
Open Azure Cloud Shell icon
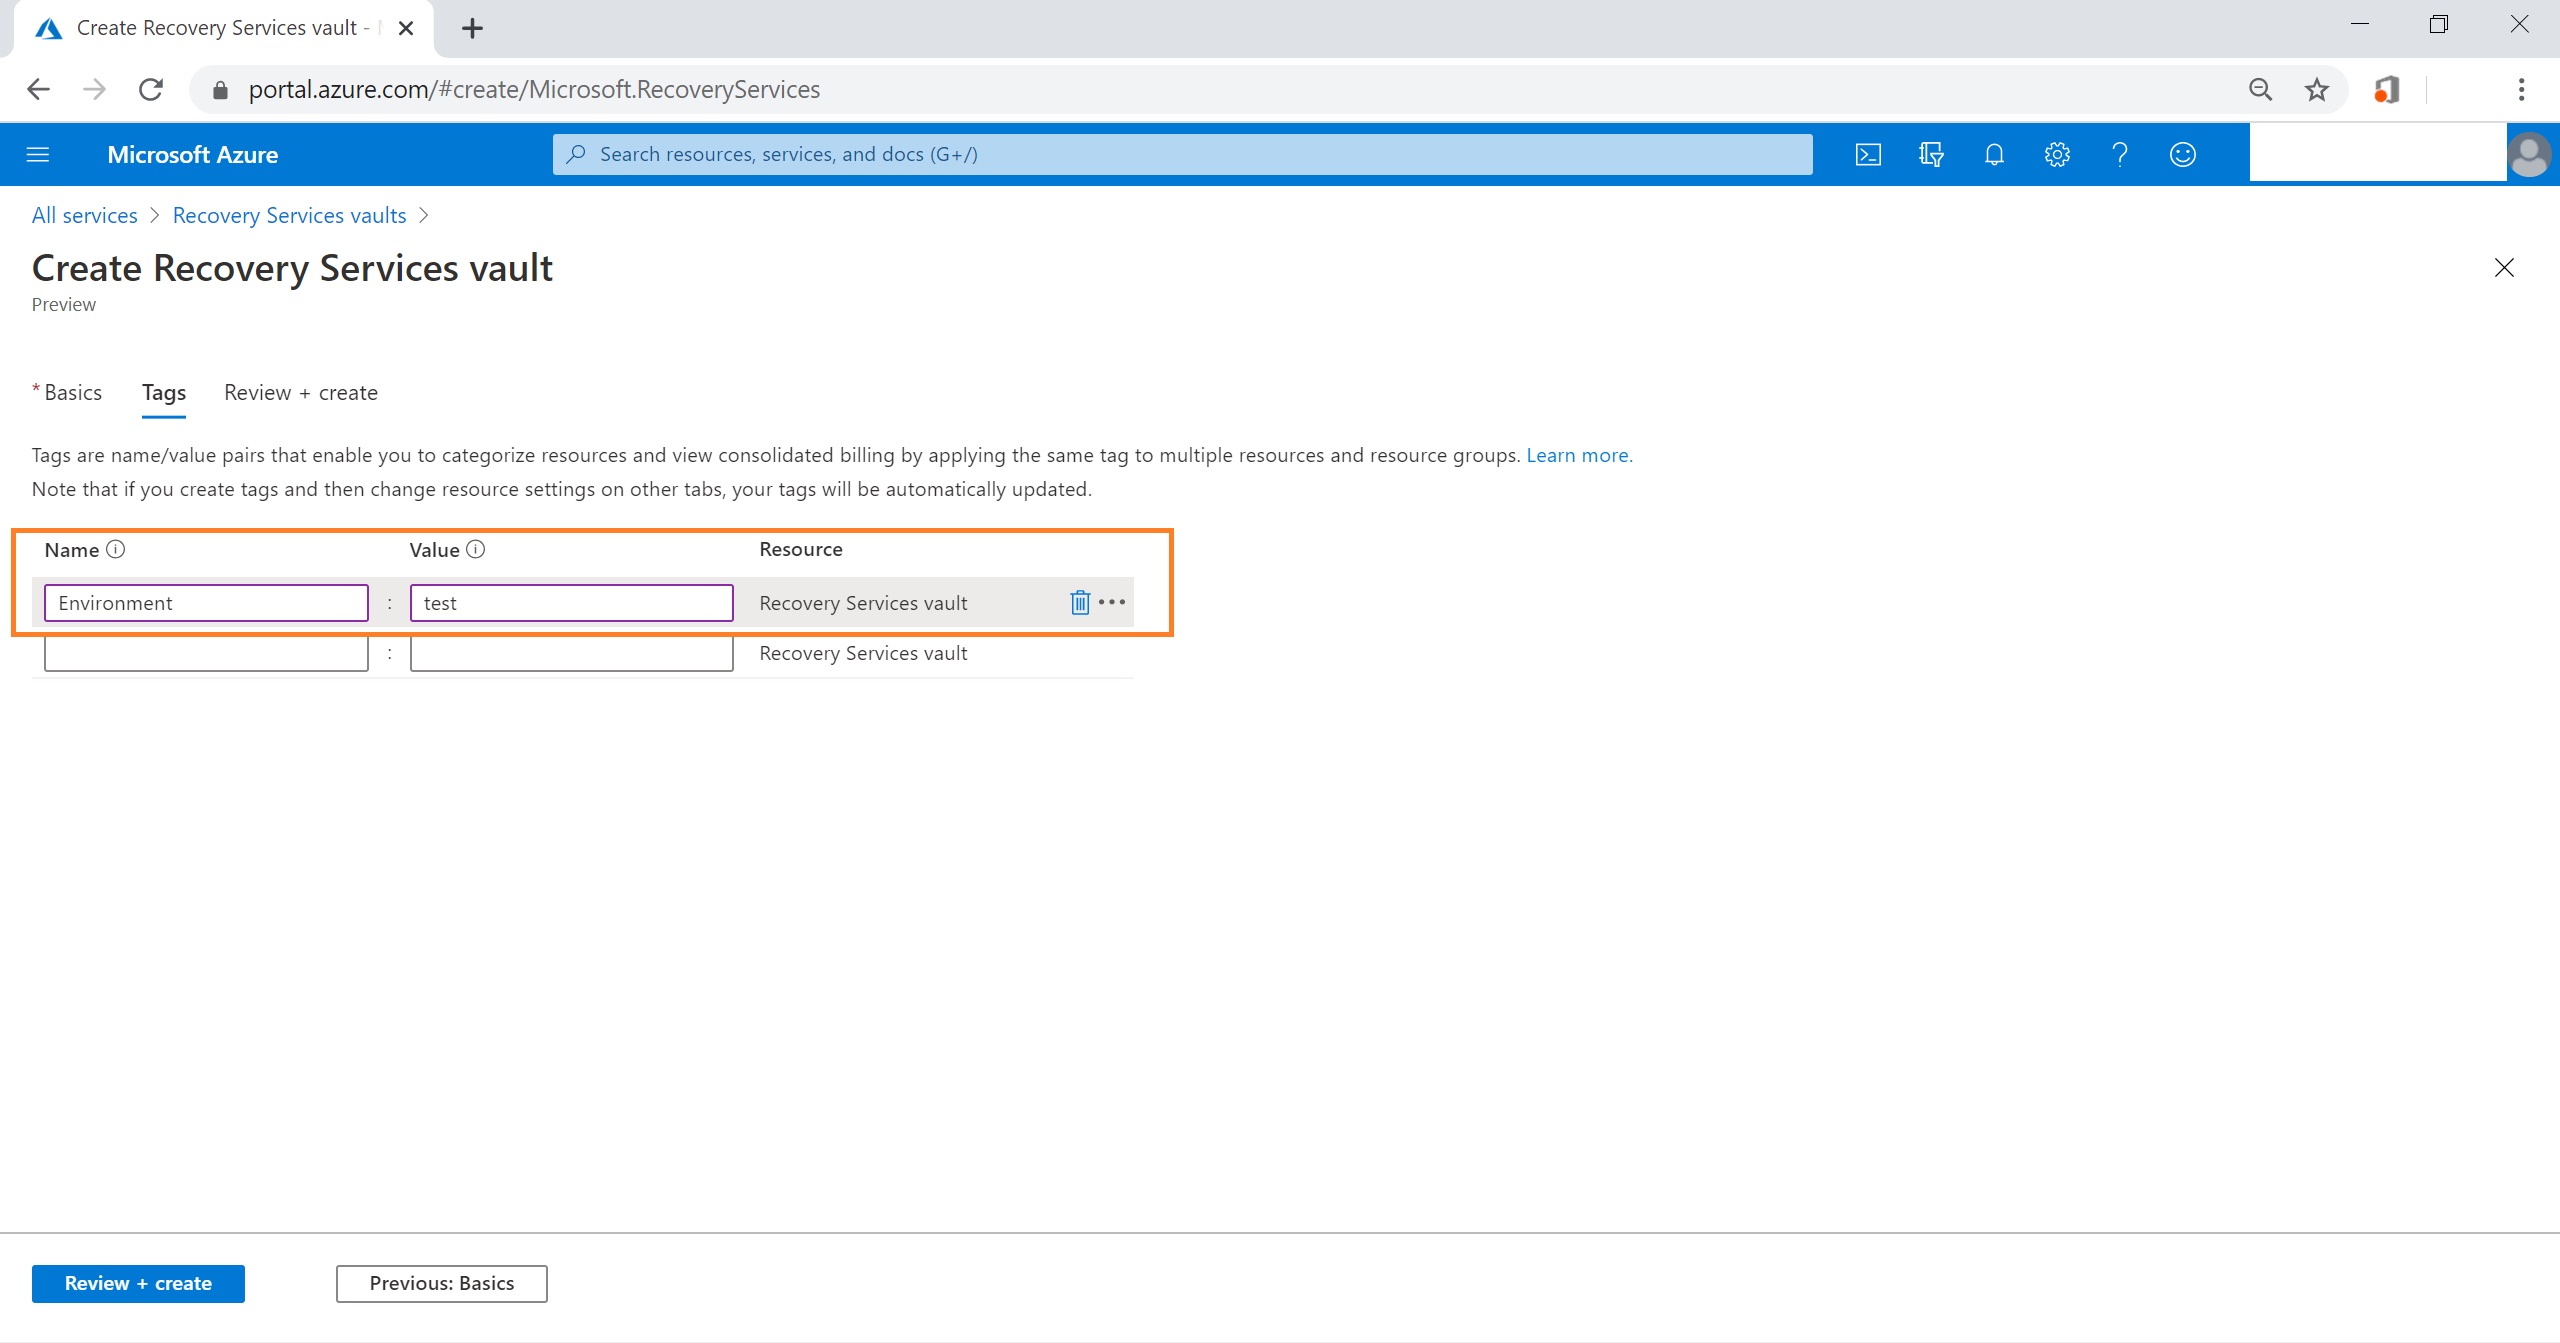(x=1867, y=154)
